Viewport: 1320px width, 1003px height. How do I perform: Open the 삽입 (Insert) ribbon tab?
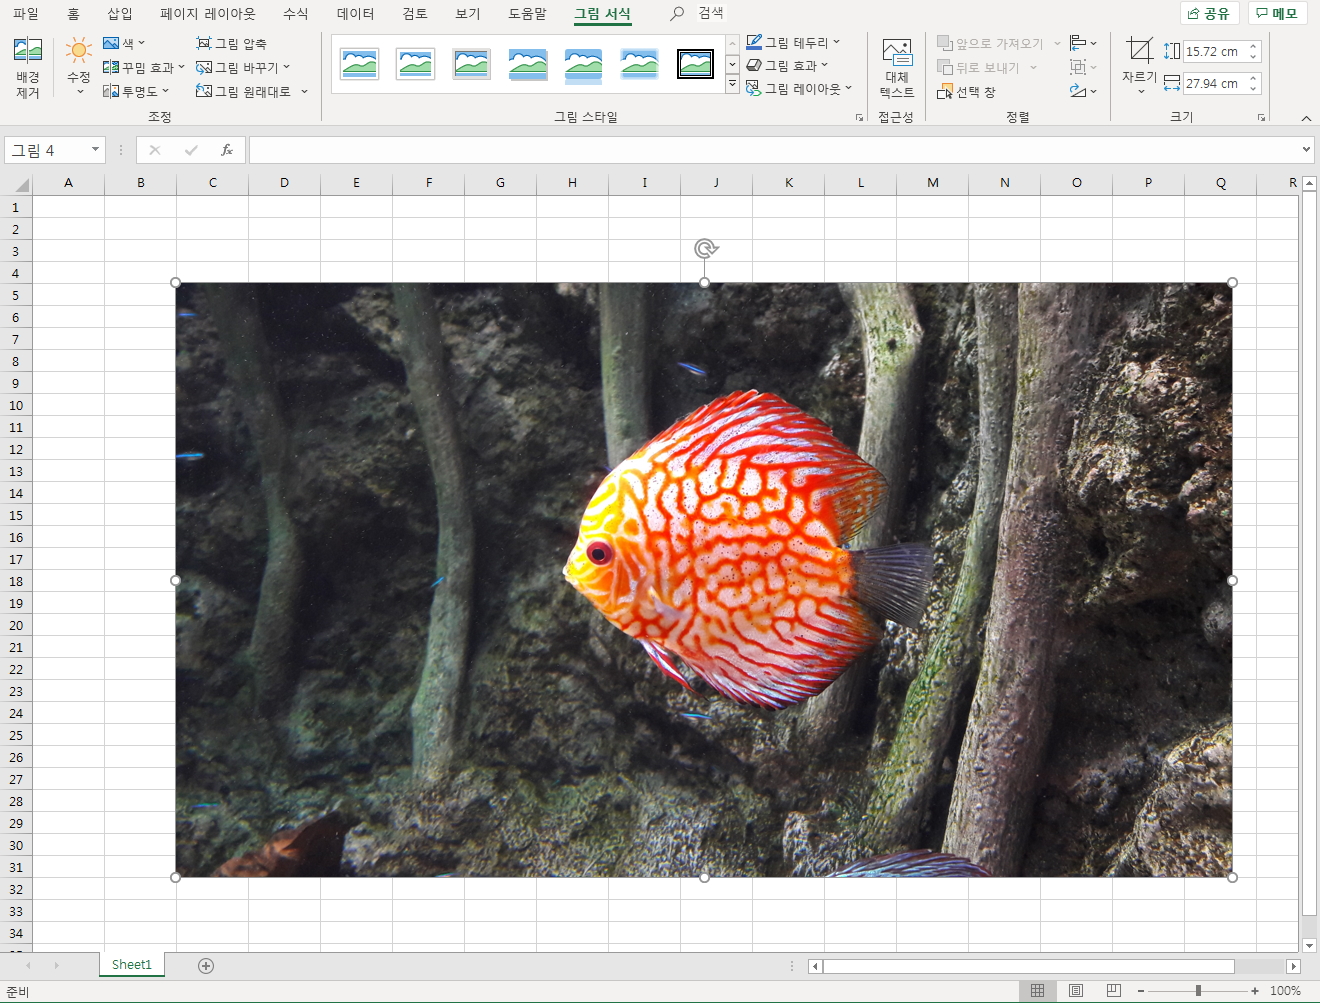(x=120, y=14)
